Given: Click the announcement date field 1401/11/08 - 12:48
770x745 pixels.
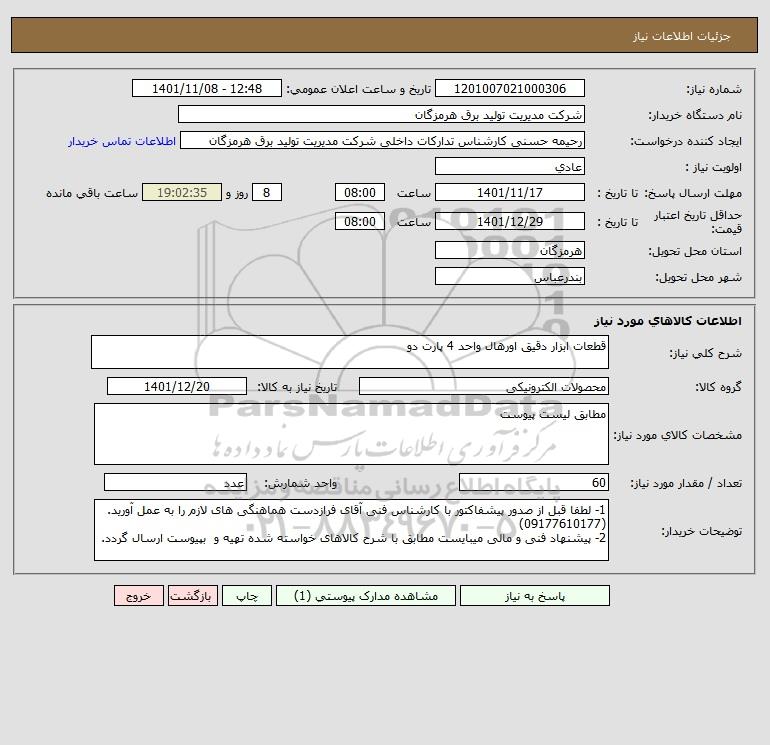Looking at the screenshot, I should (207, 88).
